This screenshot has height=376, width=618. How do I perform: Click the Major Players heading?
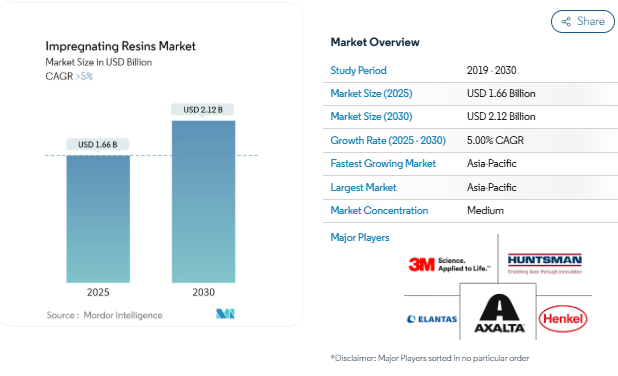(360, 237)
